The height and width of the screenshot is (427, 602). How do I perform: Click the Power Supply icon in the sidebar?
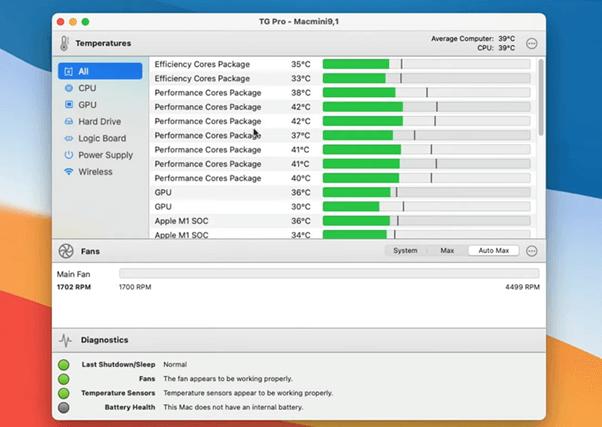point(69,155)
